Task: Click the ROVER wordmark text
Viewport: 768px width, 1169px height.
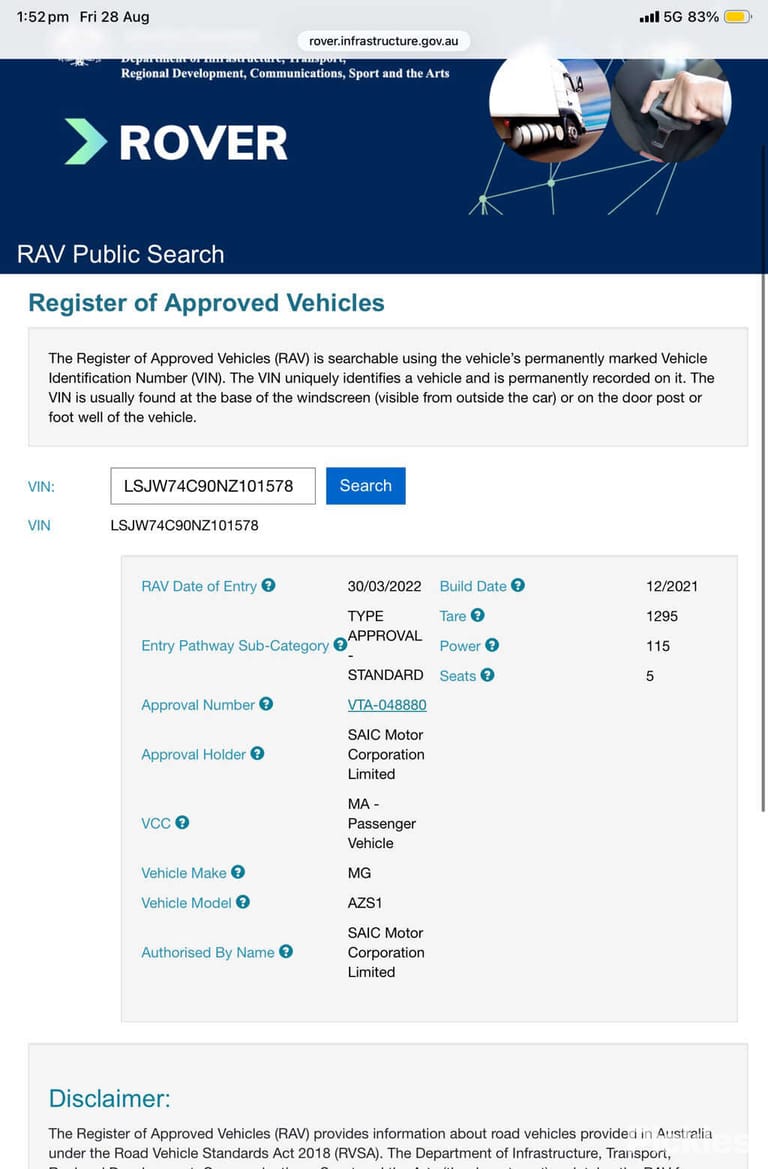Action: tap(203, 142)
